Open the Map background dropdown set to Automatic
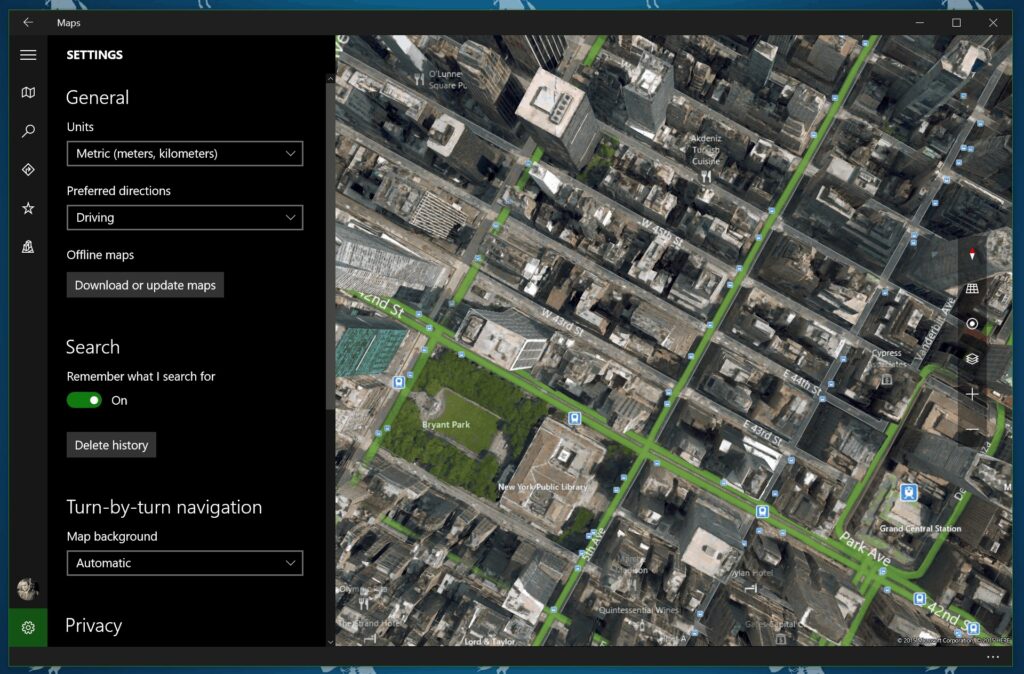 click(185, 563)
